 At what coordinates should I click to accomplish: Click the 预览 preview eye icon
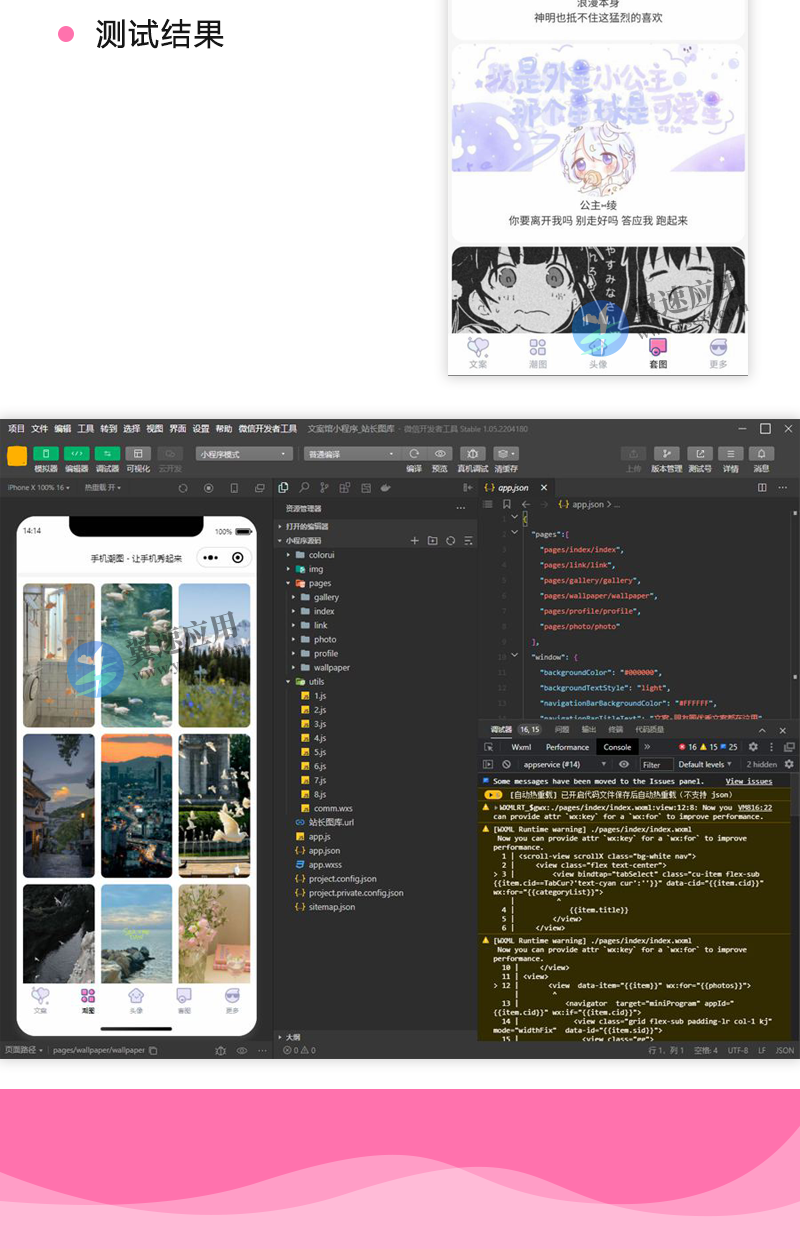(440, 454)
